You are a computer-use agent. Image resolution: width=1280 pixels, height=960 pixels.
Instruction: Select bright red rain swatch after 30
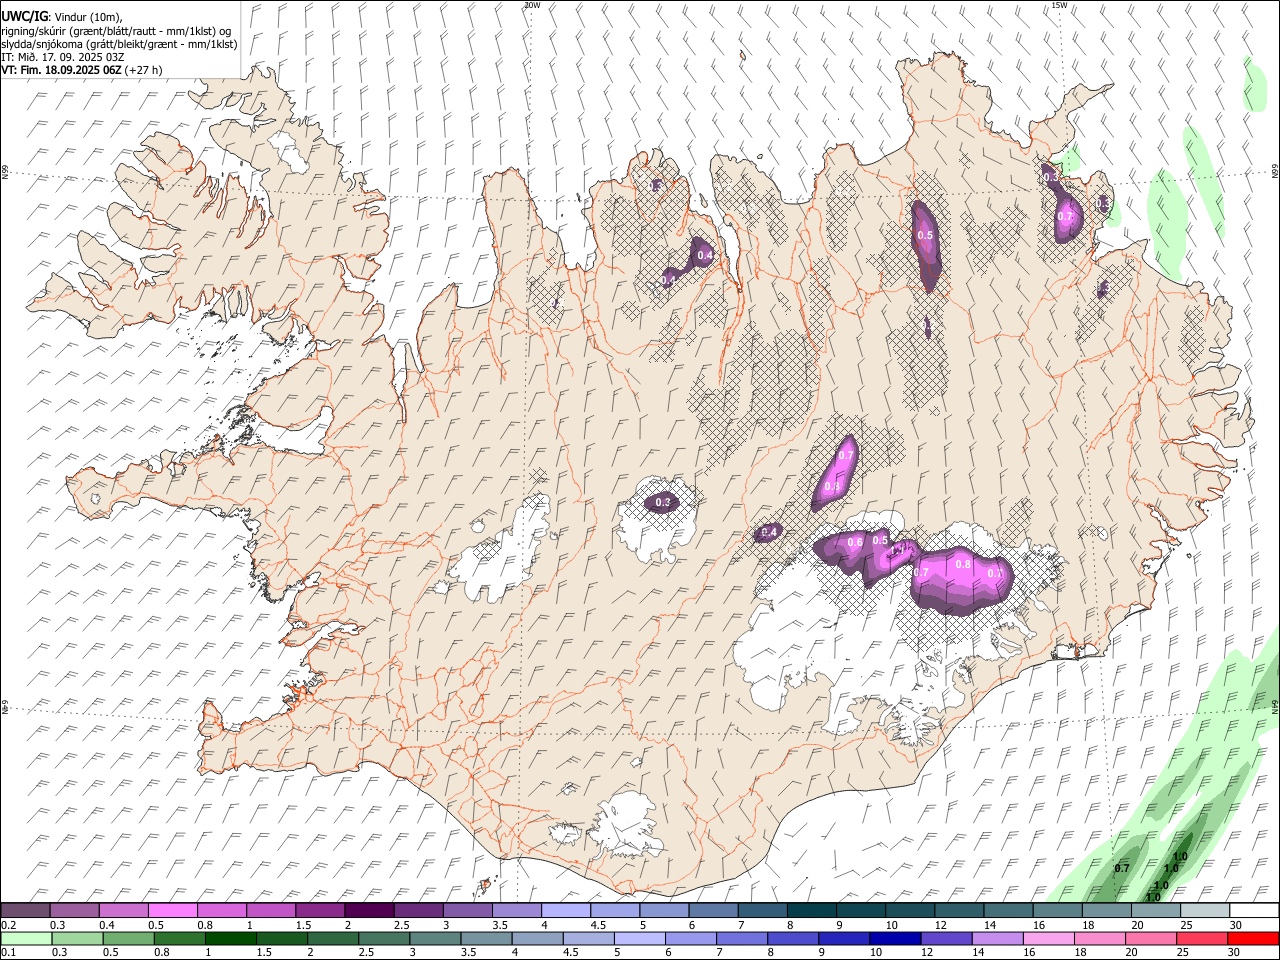point(1252,938)
